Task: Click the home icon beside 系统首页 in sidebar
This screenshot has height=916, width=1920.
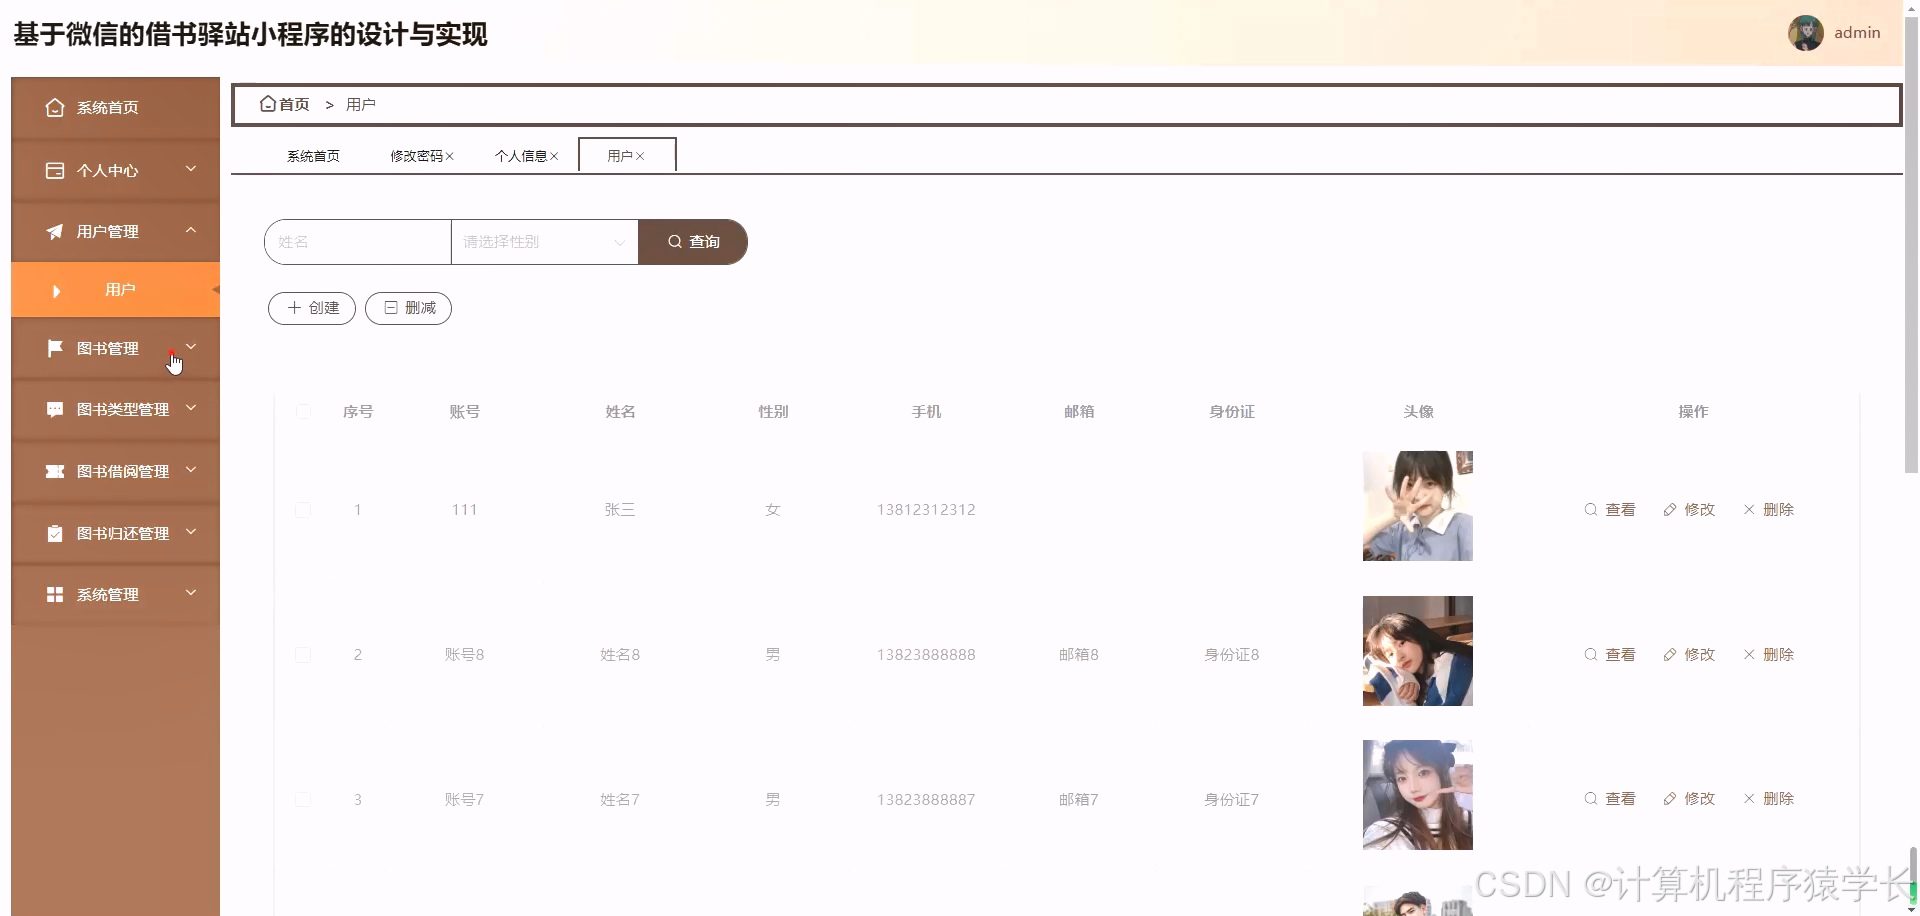Action: (55, 108)
